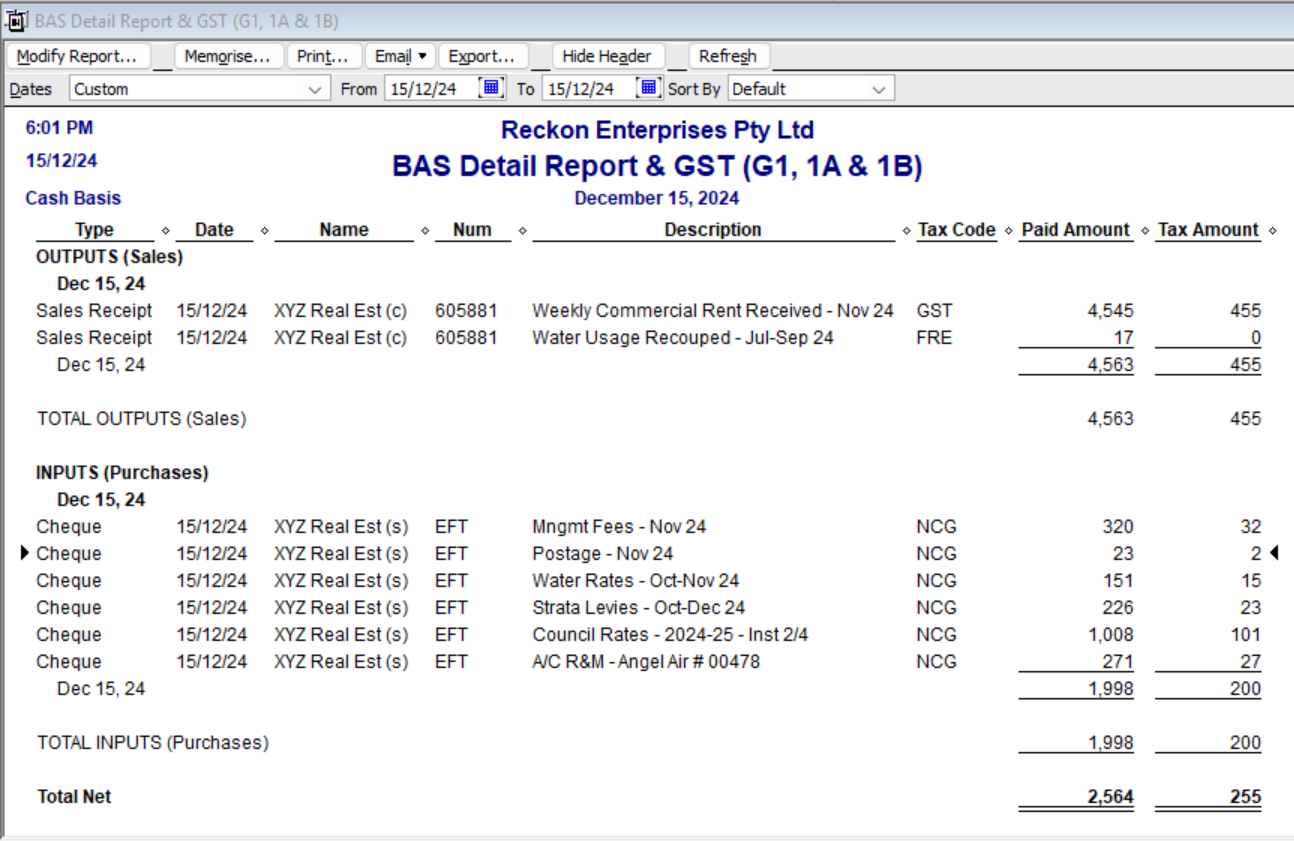Click the NCG tax code for Postage
The width and height of the screenshot is (1294, 841).
(x=936, y=554)
